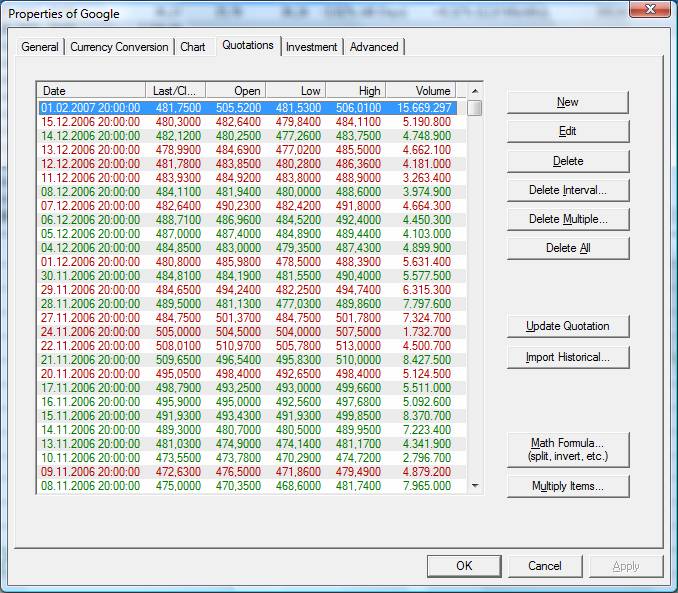Screen dimensions: 678x593
Task: Select the 22.11.2006 20:00:00 row
Action: (x=252, y=346)
